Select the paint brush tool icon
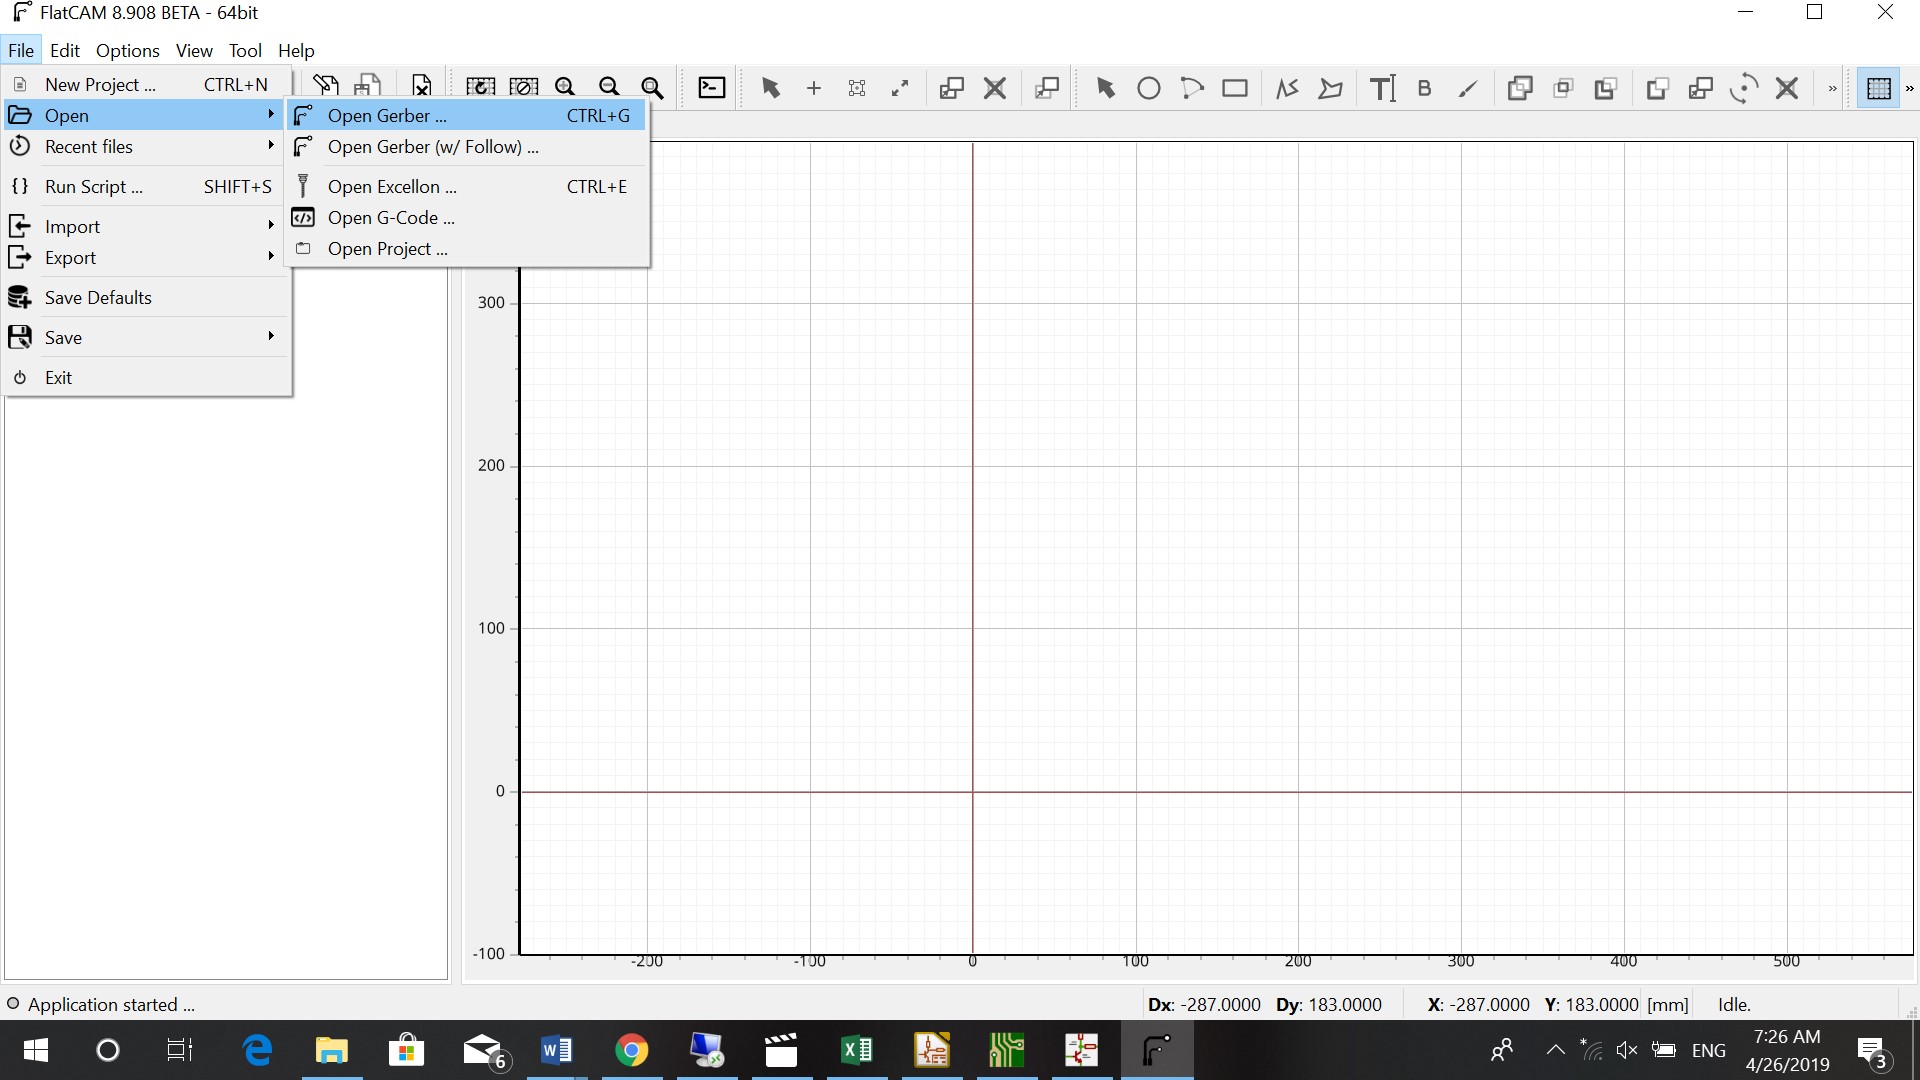This screenshot has width=1920, height=1080. tap(1468, 88)
